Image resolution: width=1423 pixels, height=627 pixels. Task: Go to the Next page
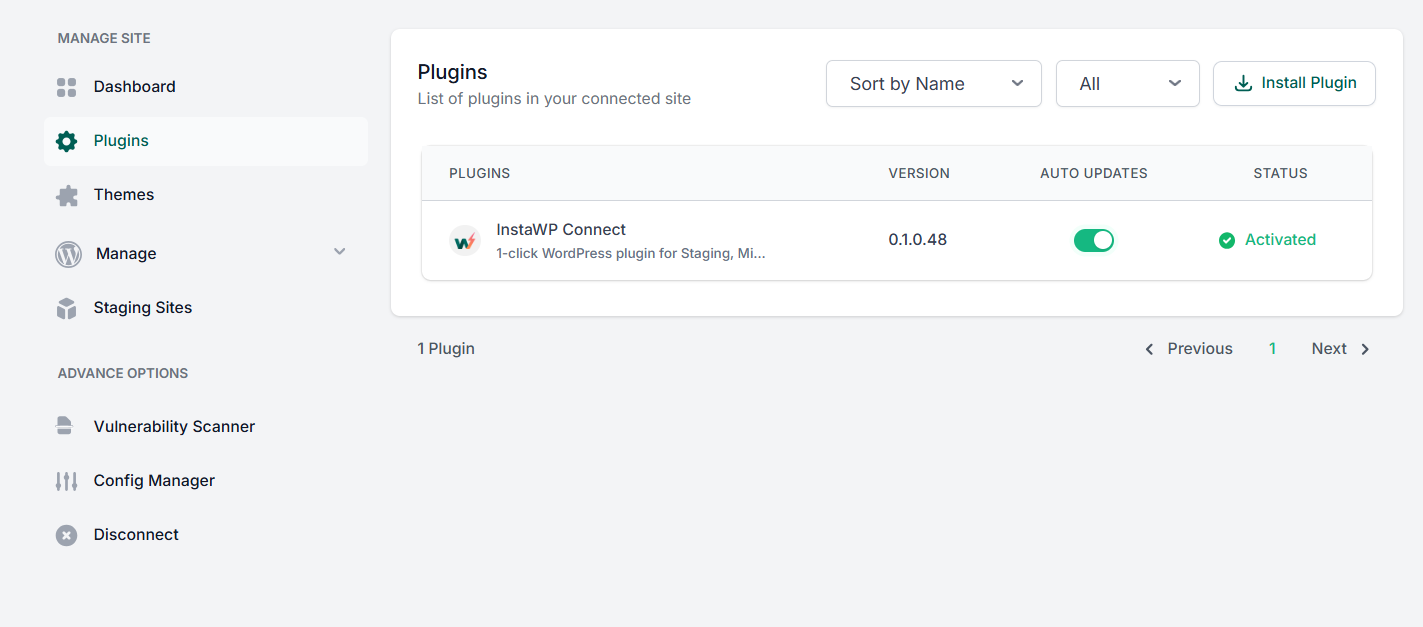(x=1341, y=349)
